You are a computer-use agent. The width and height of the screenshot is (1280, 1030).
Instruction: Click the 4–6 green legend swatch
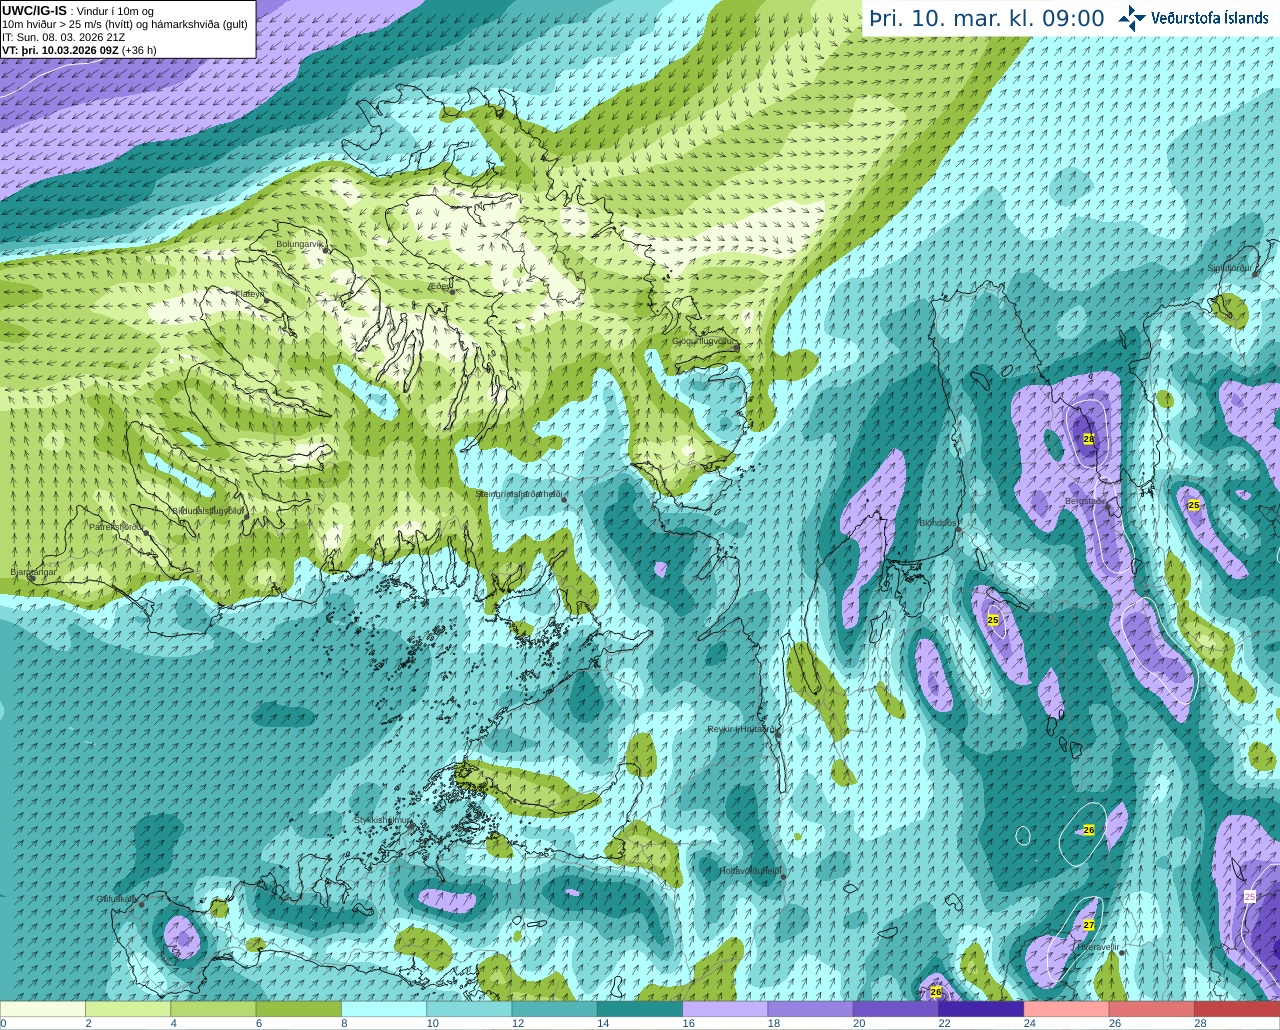pos(213,1008)
